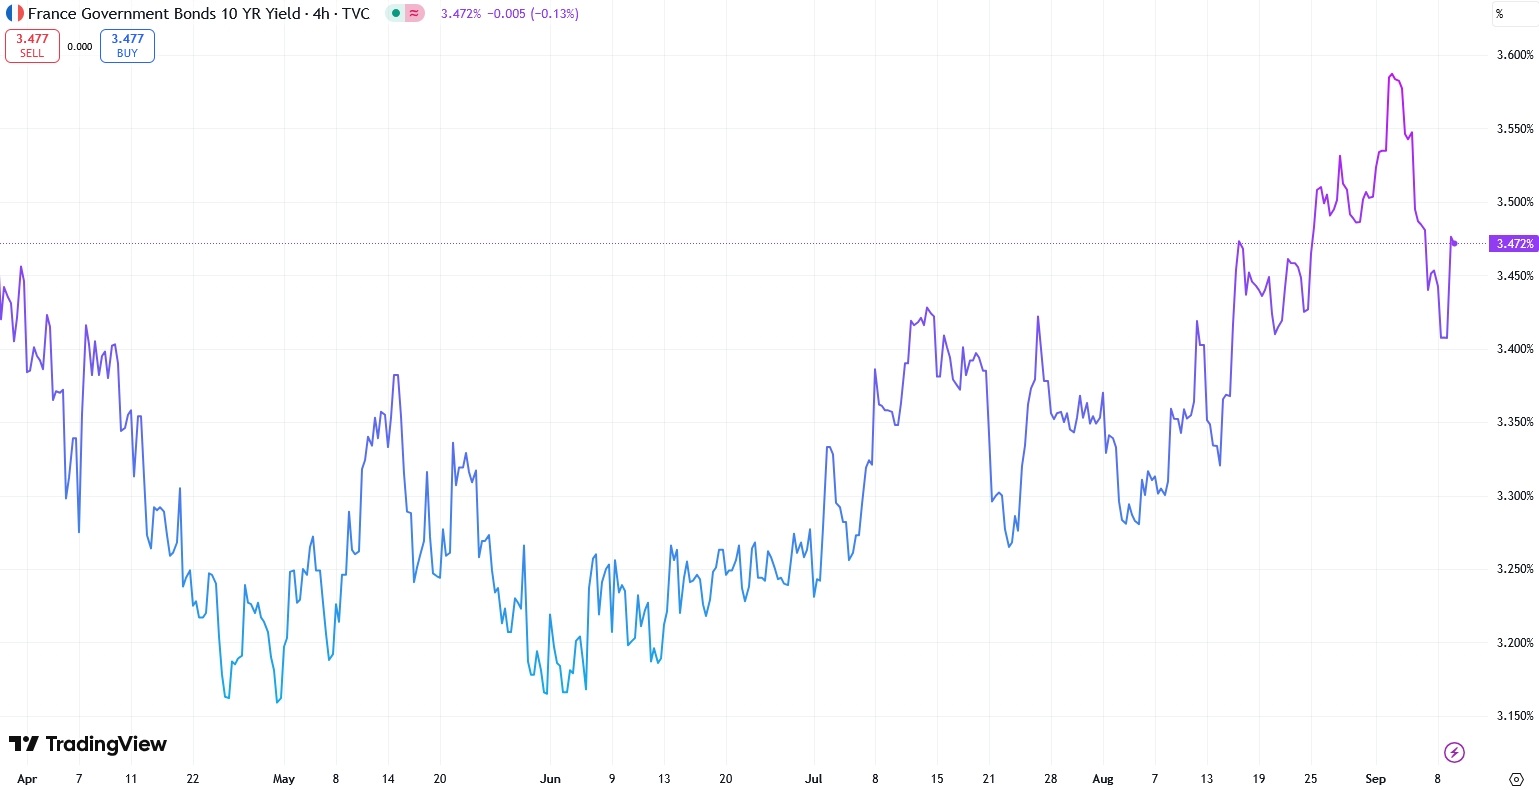Click the 3.472% current price tag
Screen dimensions: 1539x790
pos(1513,244)
